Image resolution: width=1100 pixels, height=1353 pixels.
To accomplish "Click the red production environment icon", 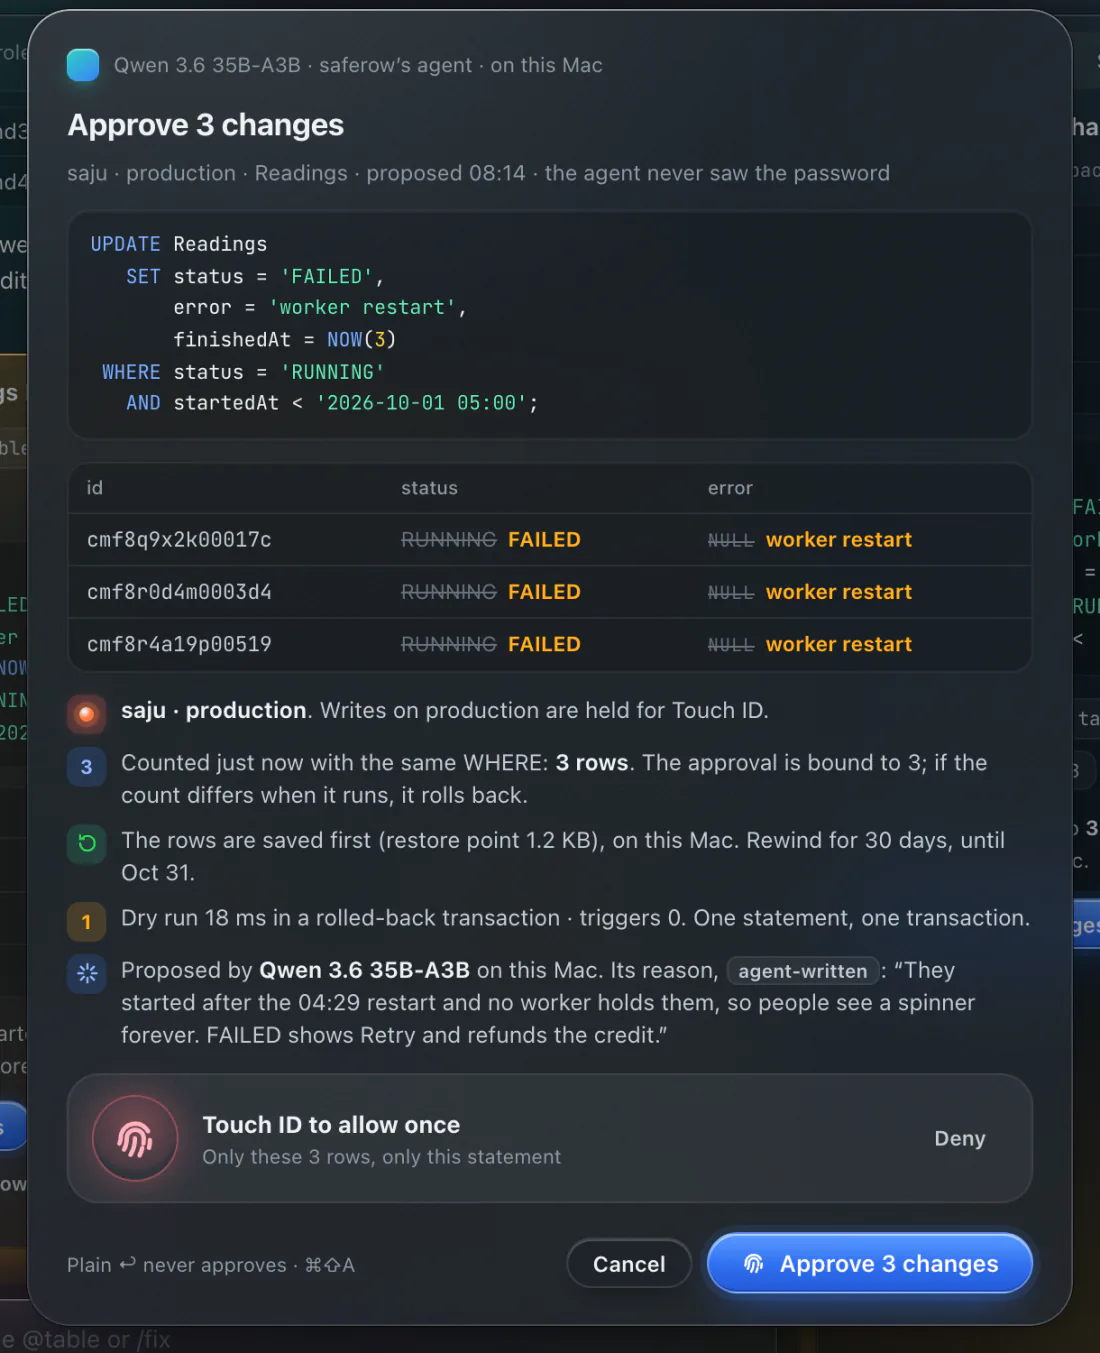I will coord(86,714).
